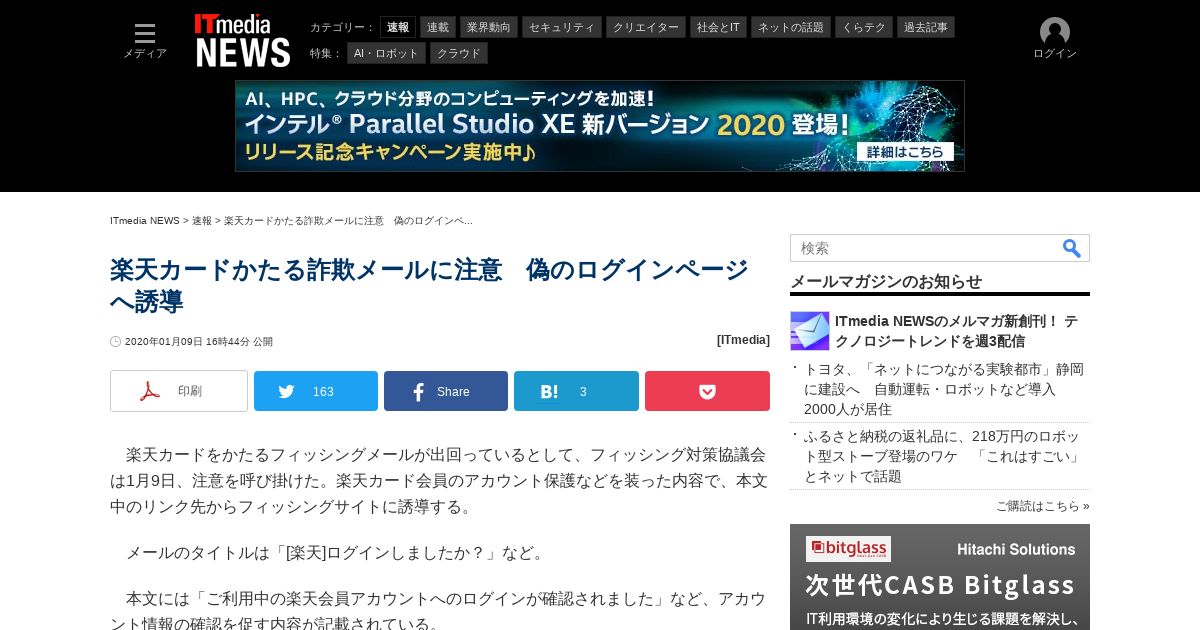Click ご購読はこちら link
Image resolution: width=1200 pixels, height=630 pixels.
tap(1043, 506)
